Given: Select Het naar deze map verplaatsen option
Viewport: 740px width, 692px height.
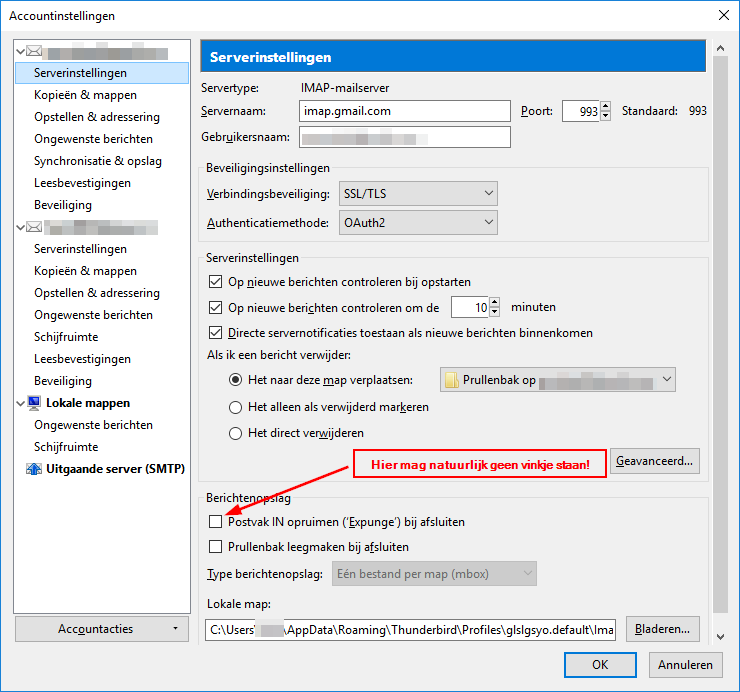Looking at the screenshot, I should (235, 380).
